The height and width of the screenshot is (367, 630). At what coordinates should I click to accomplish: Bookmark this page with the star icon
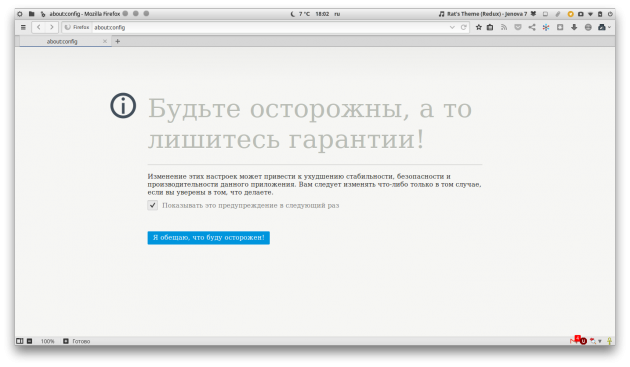tap(479, 27)
